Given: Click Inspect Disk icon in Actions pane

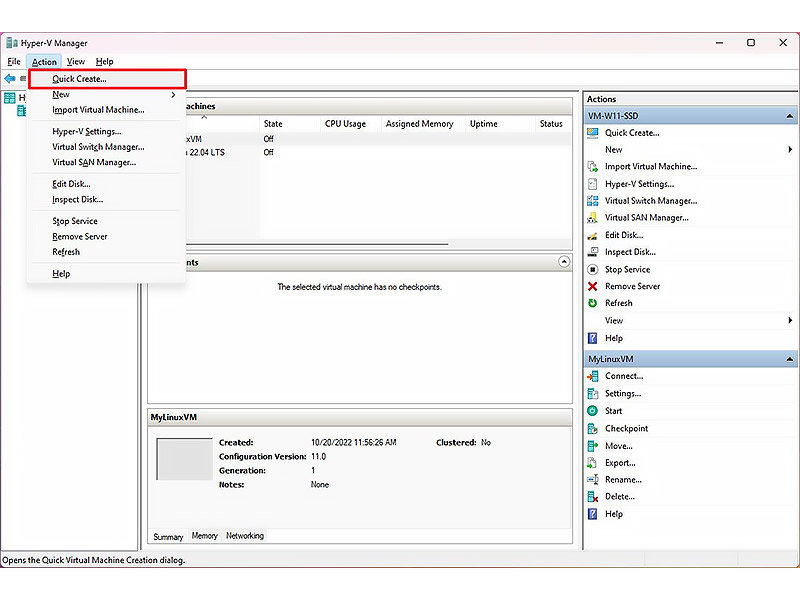Looking at the screenshot, I should pyautogui.click(x=592, y=252).
